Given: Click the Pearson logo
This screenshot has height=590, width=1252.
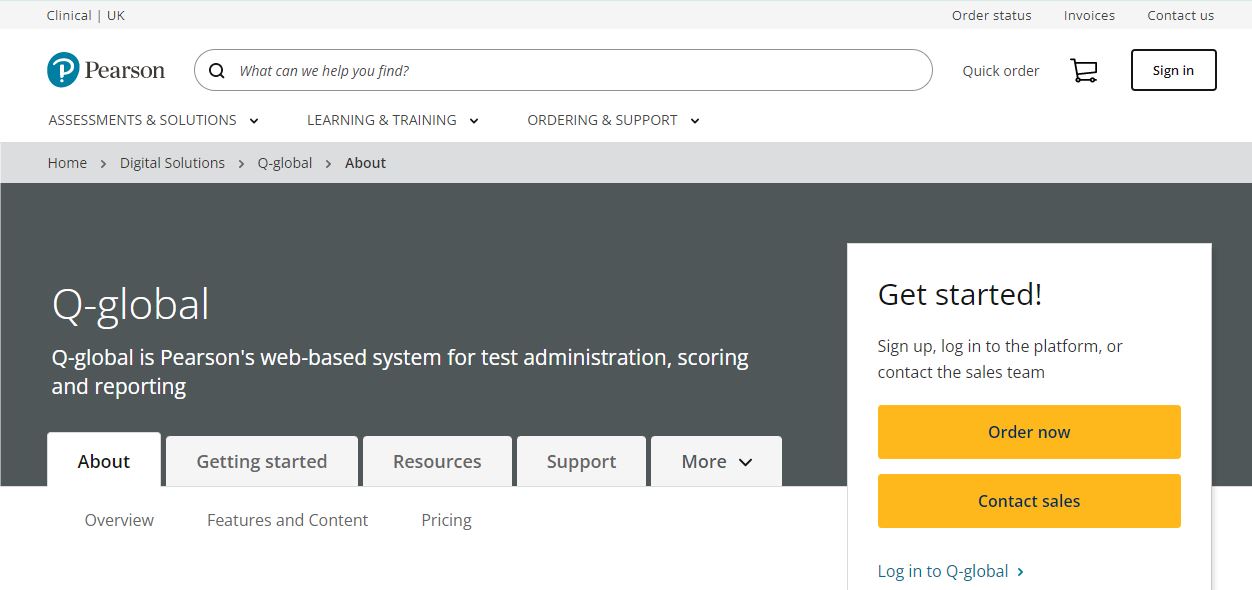Looking at the screenshot, I should click(106, 70).
